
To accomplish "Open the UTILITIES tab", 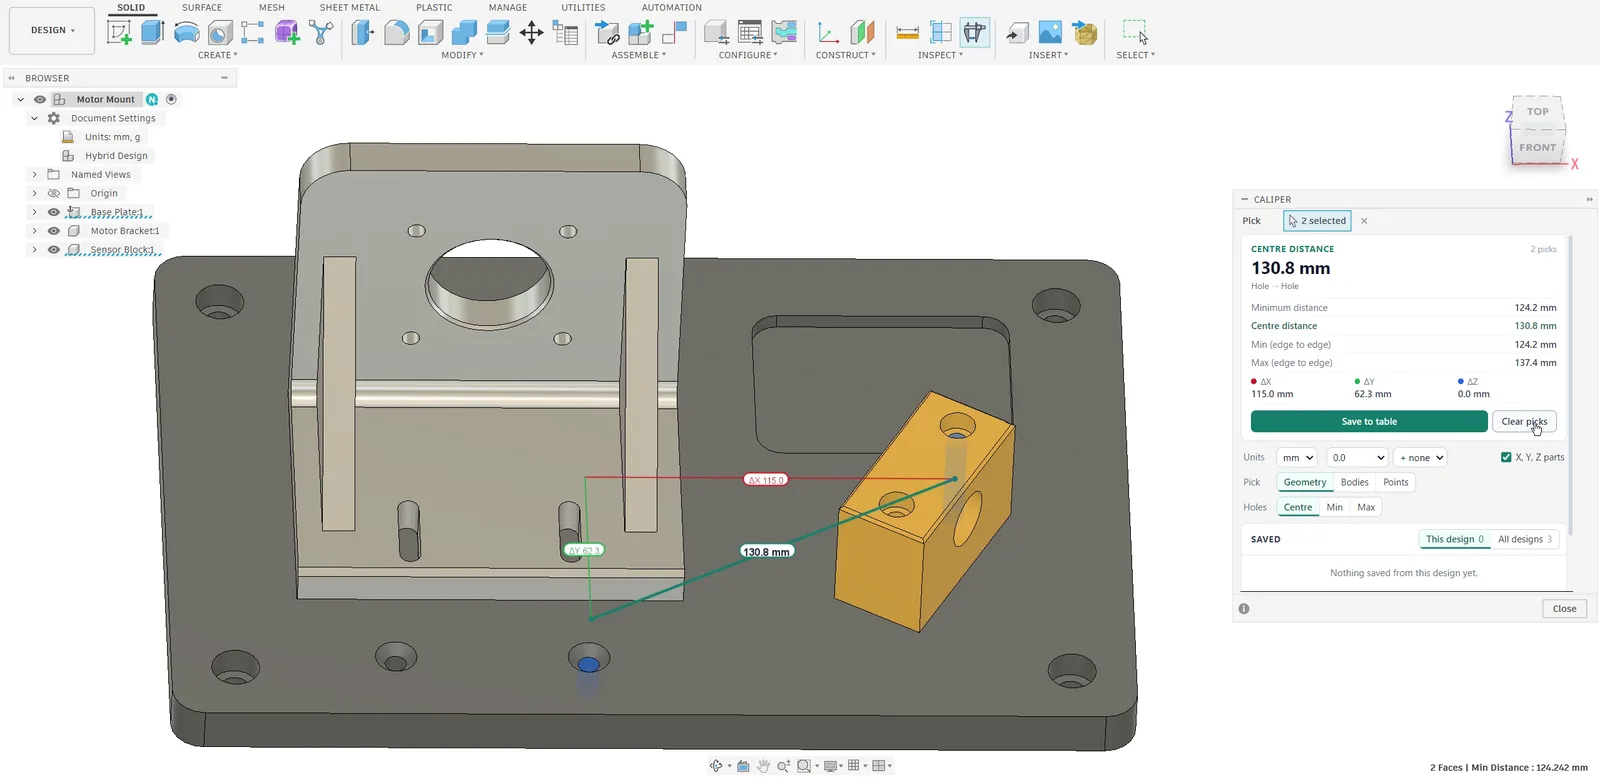I will (x=583, y=7).
